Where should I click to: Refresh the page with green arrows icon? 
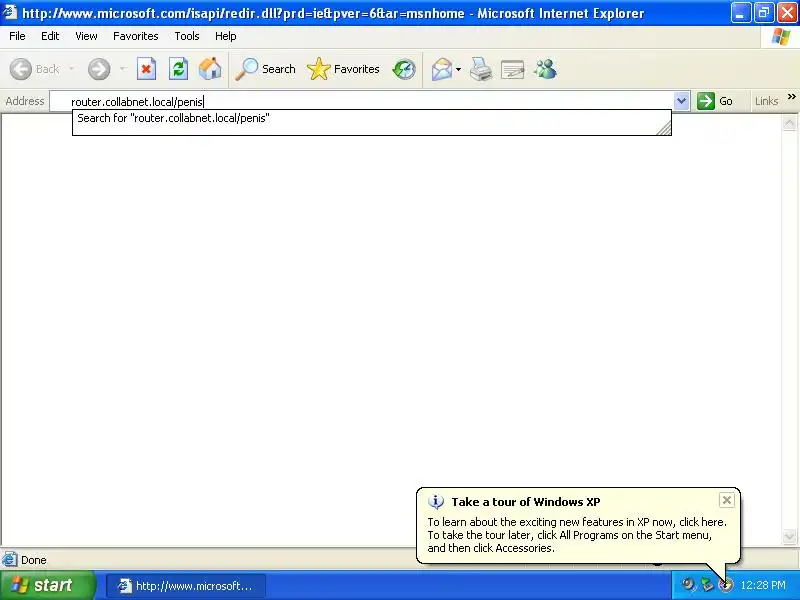tap(179, 69)
